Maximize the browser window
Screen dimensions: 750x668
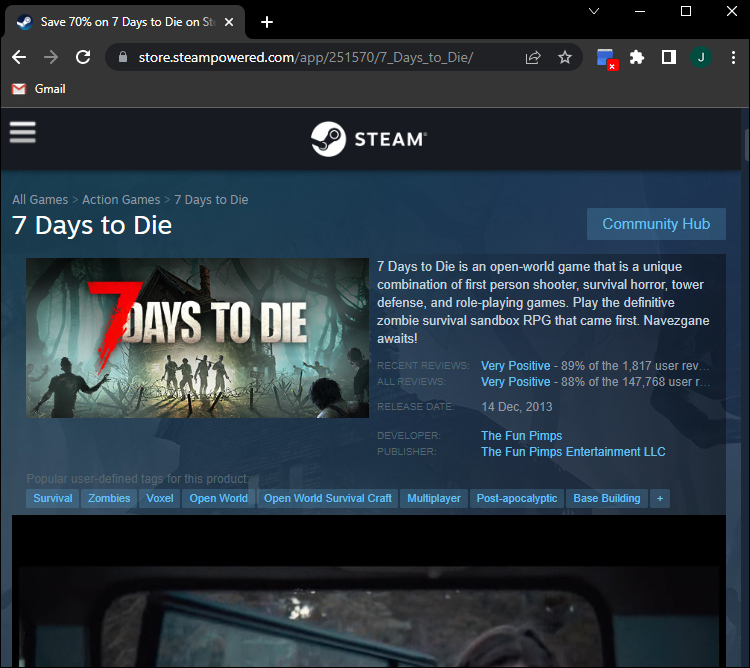pyautogui.click(x=686, y=11)
